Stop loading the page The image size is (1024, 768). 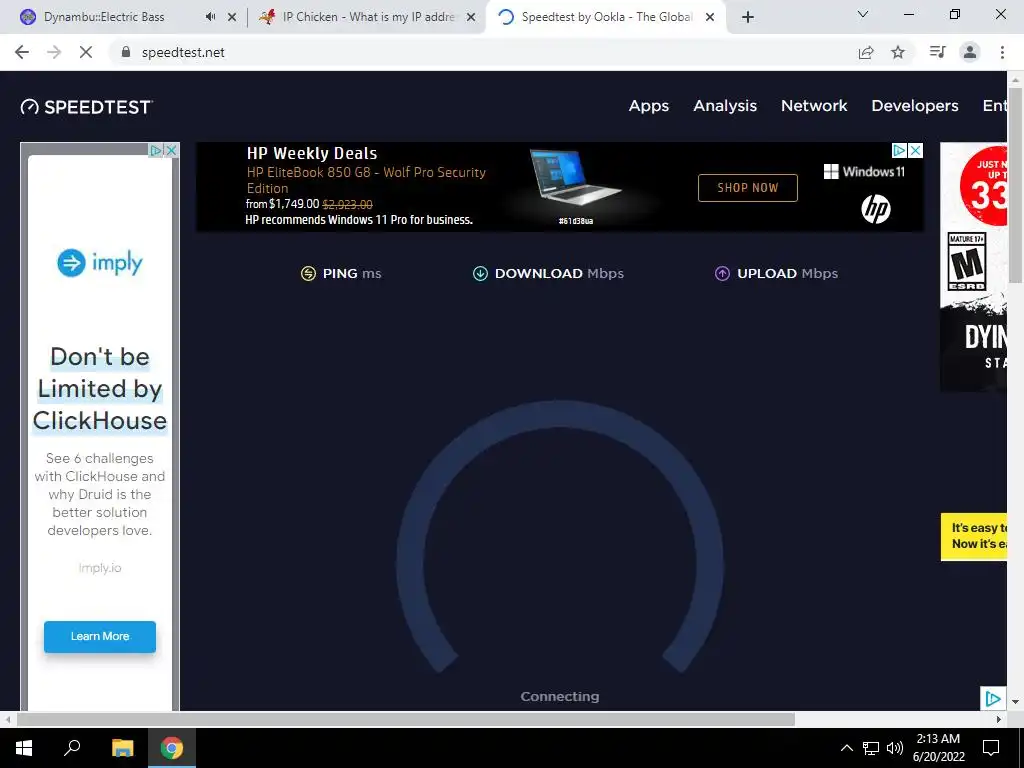[x=86, y=52]
